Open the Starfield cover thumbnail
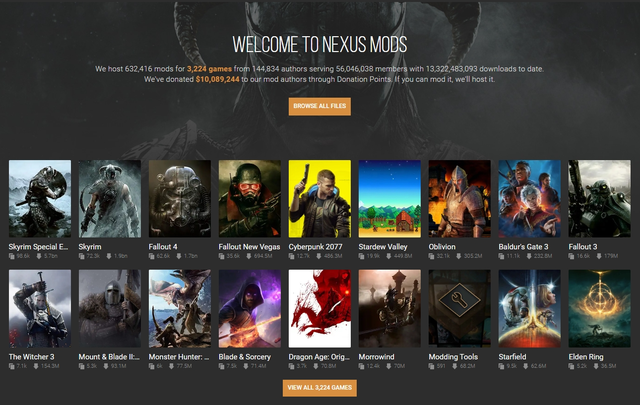Screen dimensions: 640x405 (x=529, y=308)
